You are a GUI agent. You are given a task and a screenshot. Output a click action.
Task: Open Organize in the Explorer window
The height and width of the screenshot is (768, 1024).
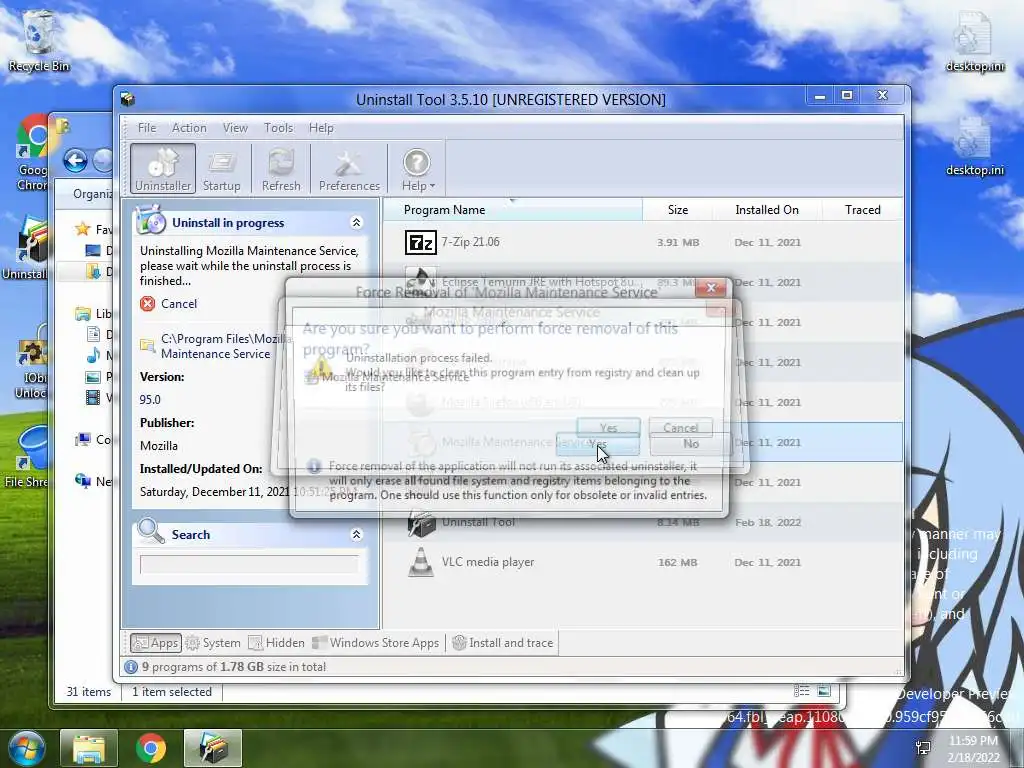click(x=92, y=194)
